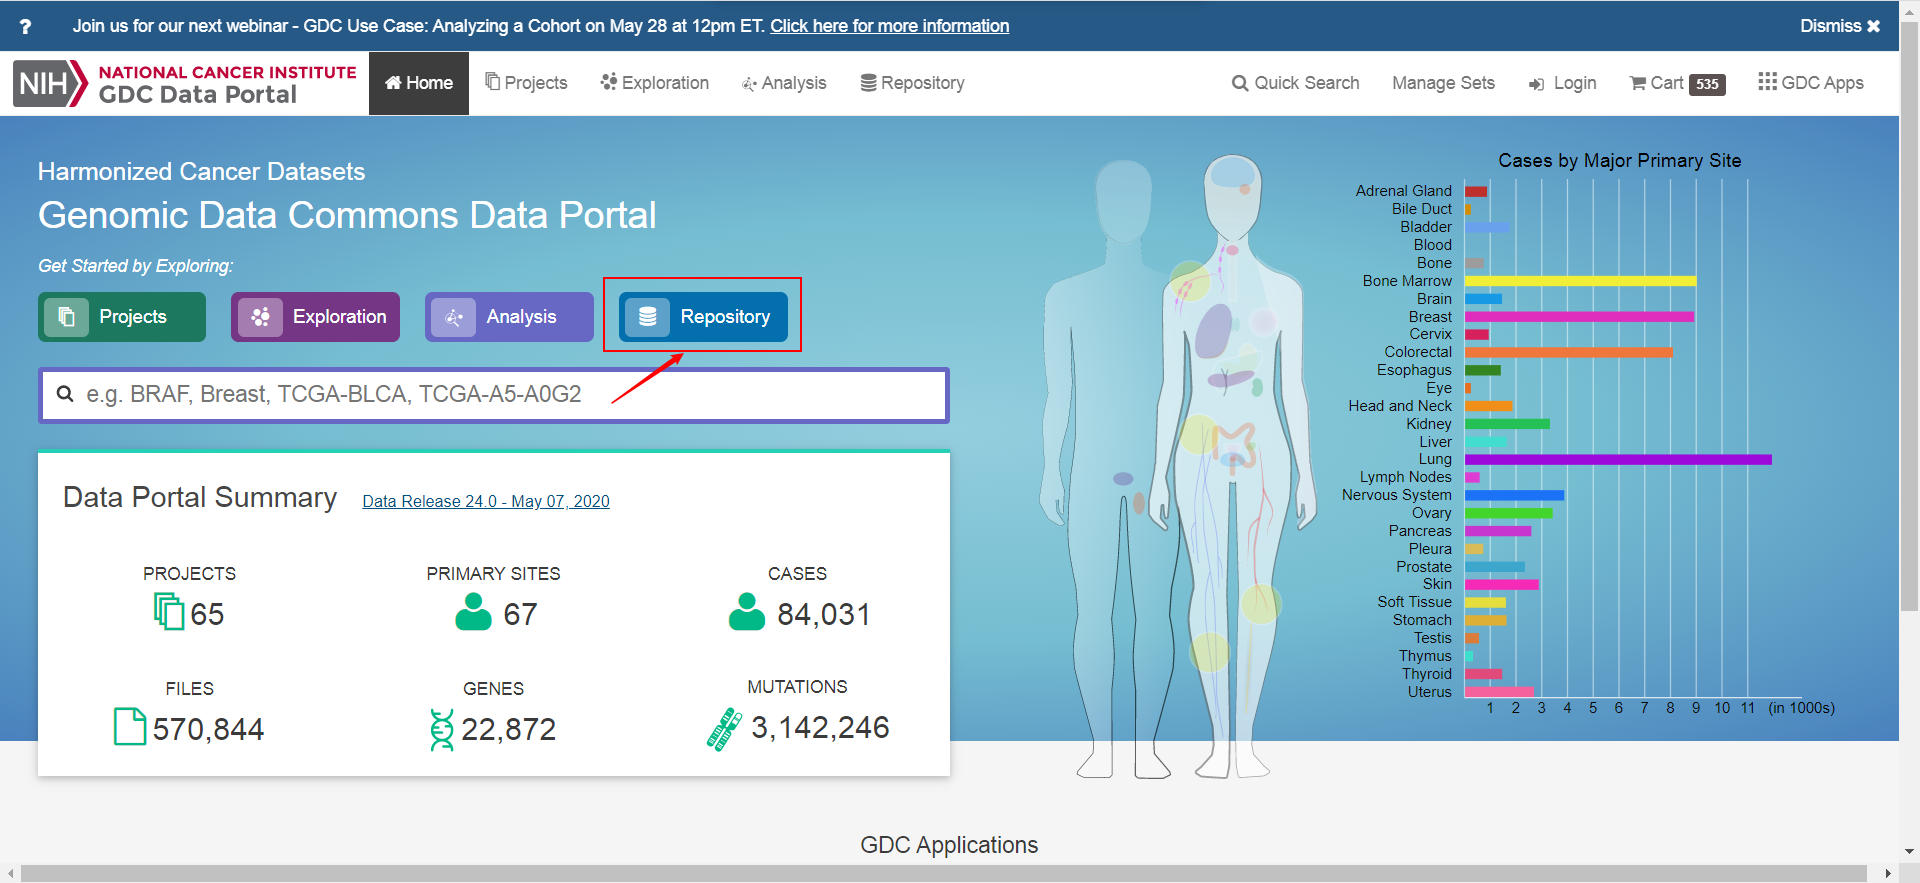The image size is (1920, 883).
Task: Click the Files document icon beside 570,844
Action: click(x=130, y=727)
